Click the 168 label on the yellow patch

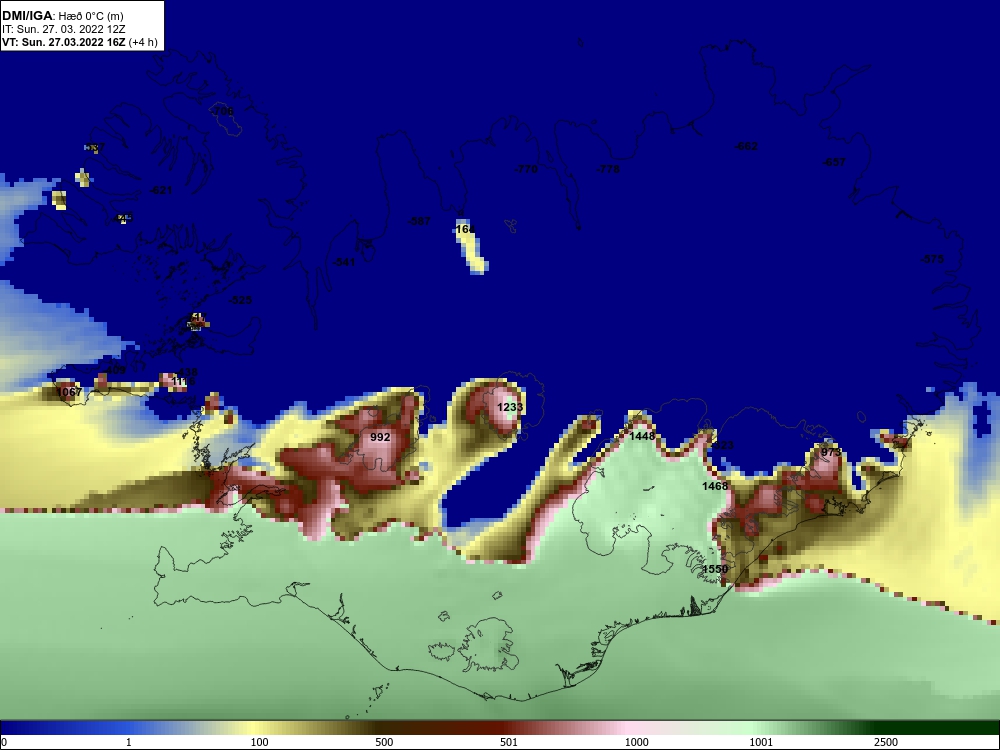pos(466,229)
